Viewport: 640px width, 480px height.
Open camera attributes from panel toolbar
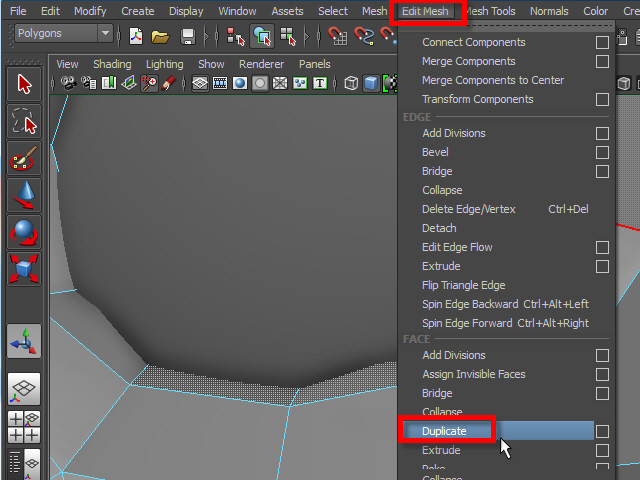coord(89,83)
